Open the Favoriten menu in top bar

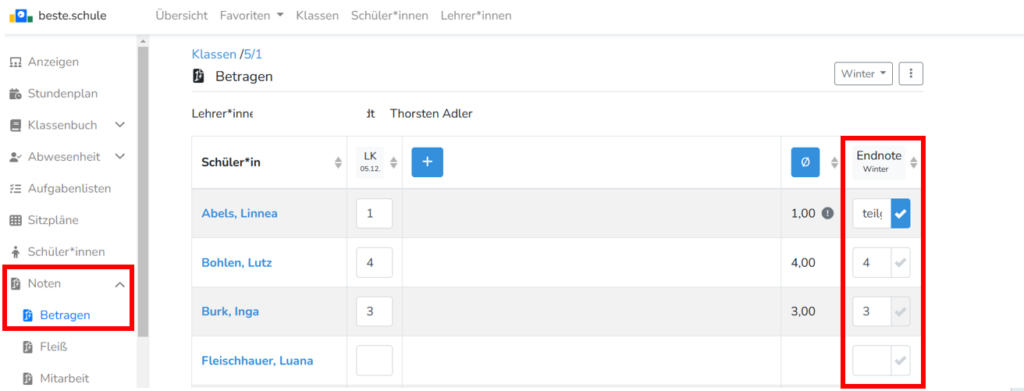(x=251, y=16)
